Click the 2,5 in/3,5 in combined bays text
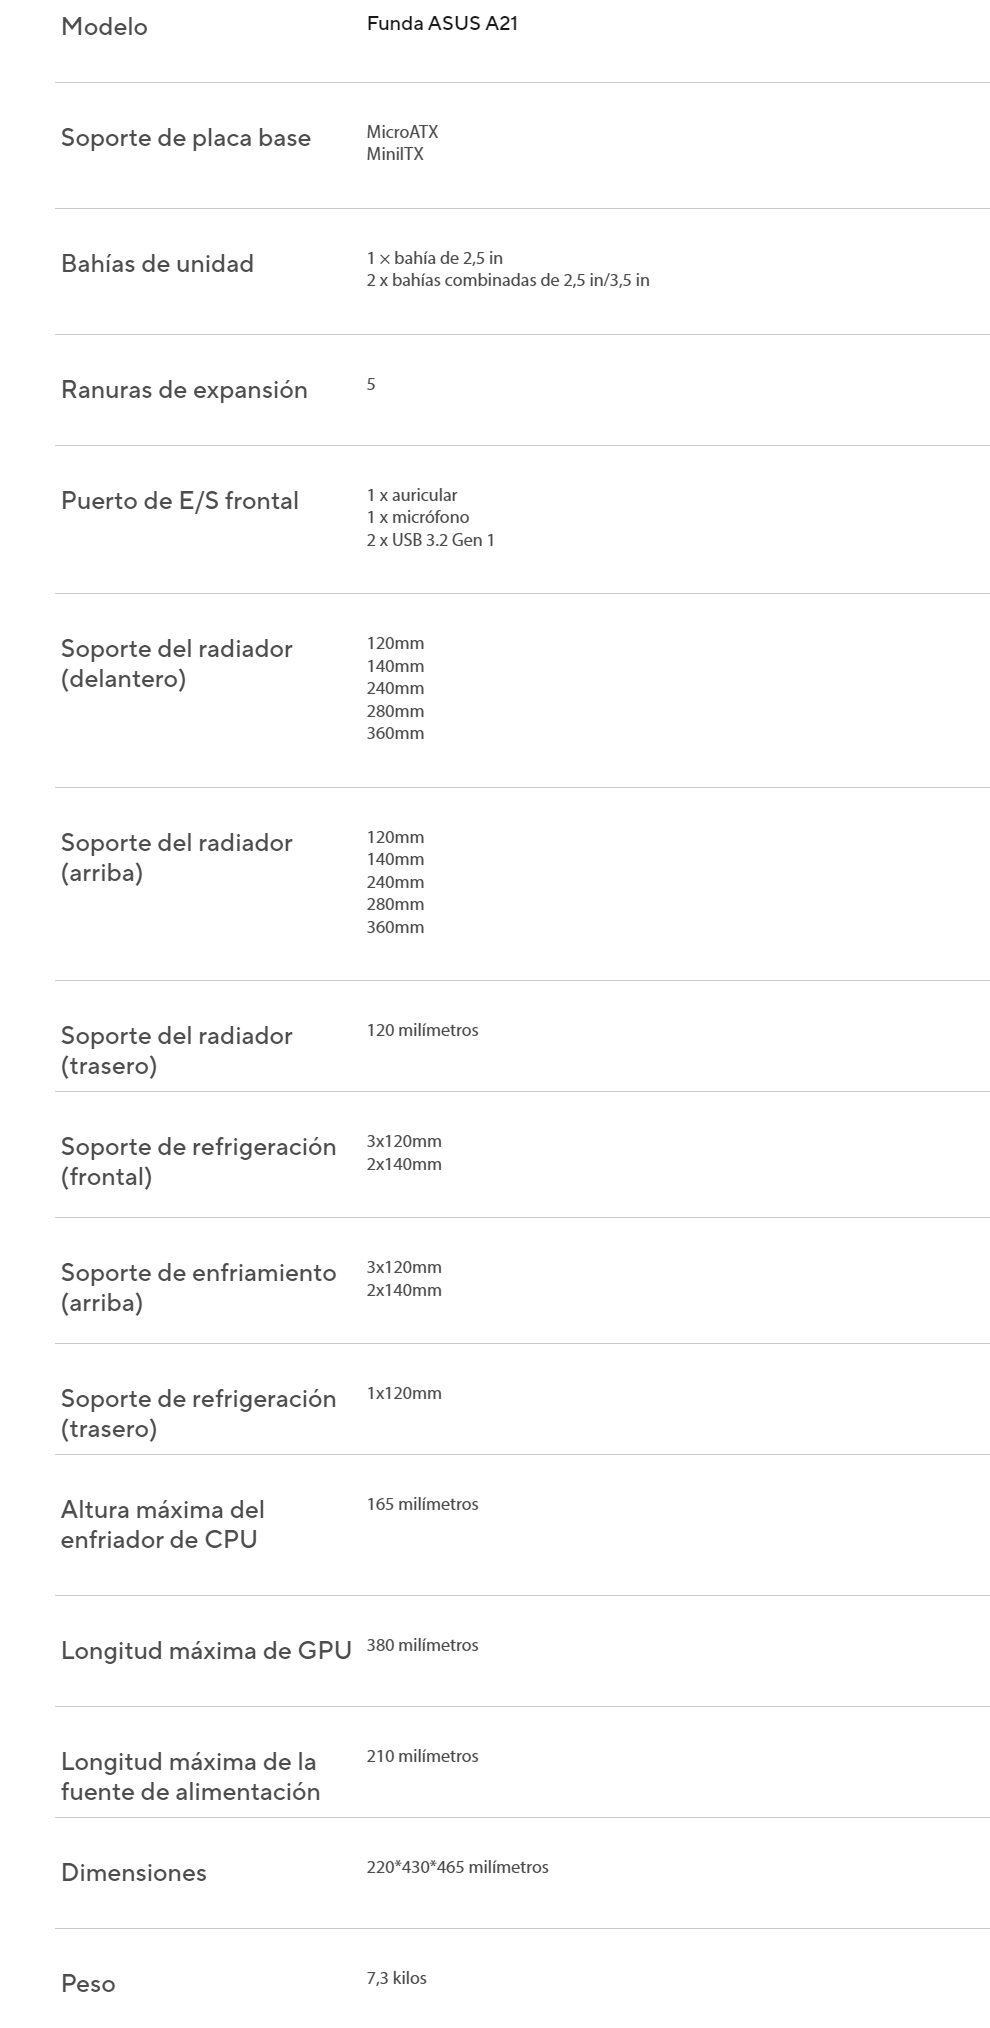The width and height of the screenshot is (990, 2028). [x=508, y=280]
